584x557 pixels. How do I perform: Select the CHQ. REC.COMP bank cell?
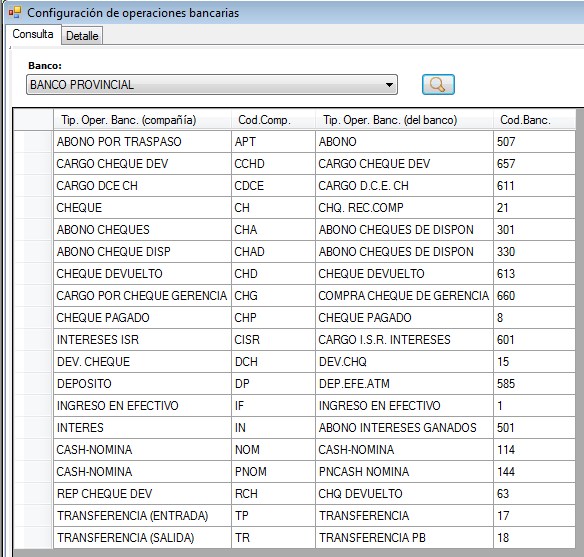click(404, 207)
